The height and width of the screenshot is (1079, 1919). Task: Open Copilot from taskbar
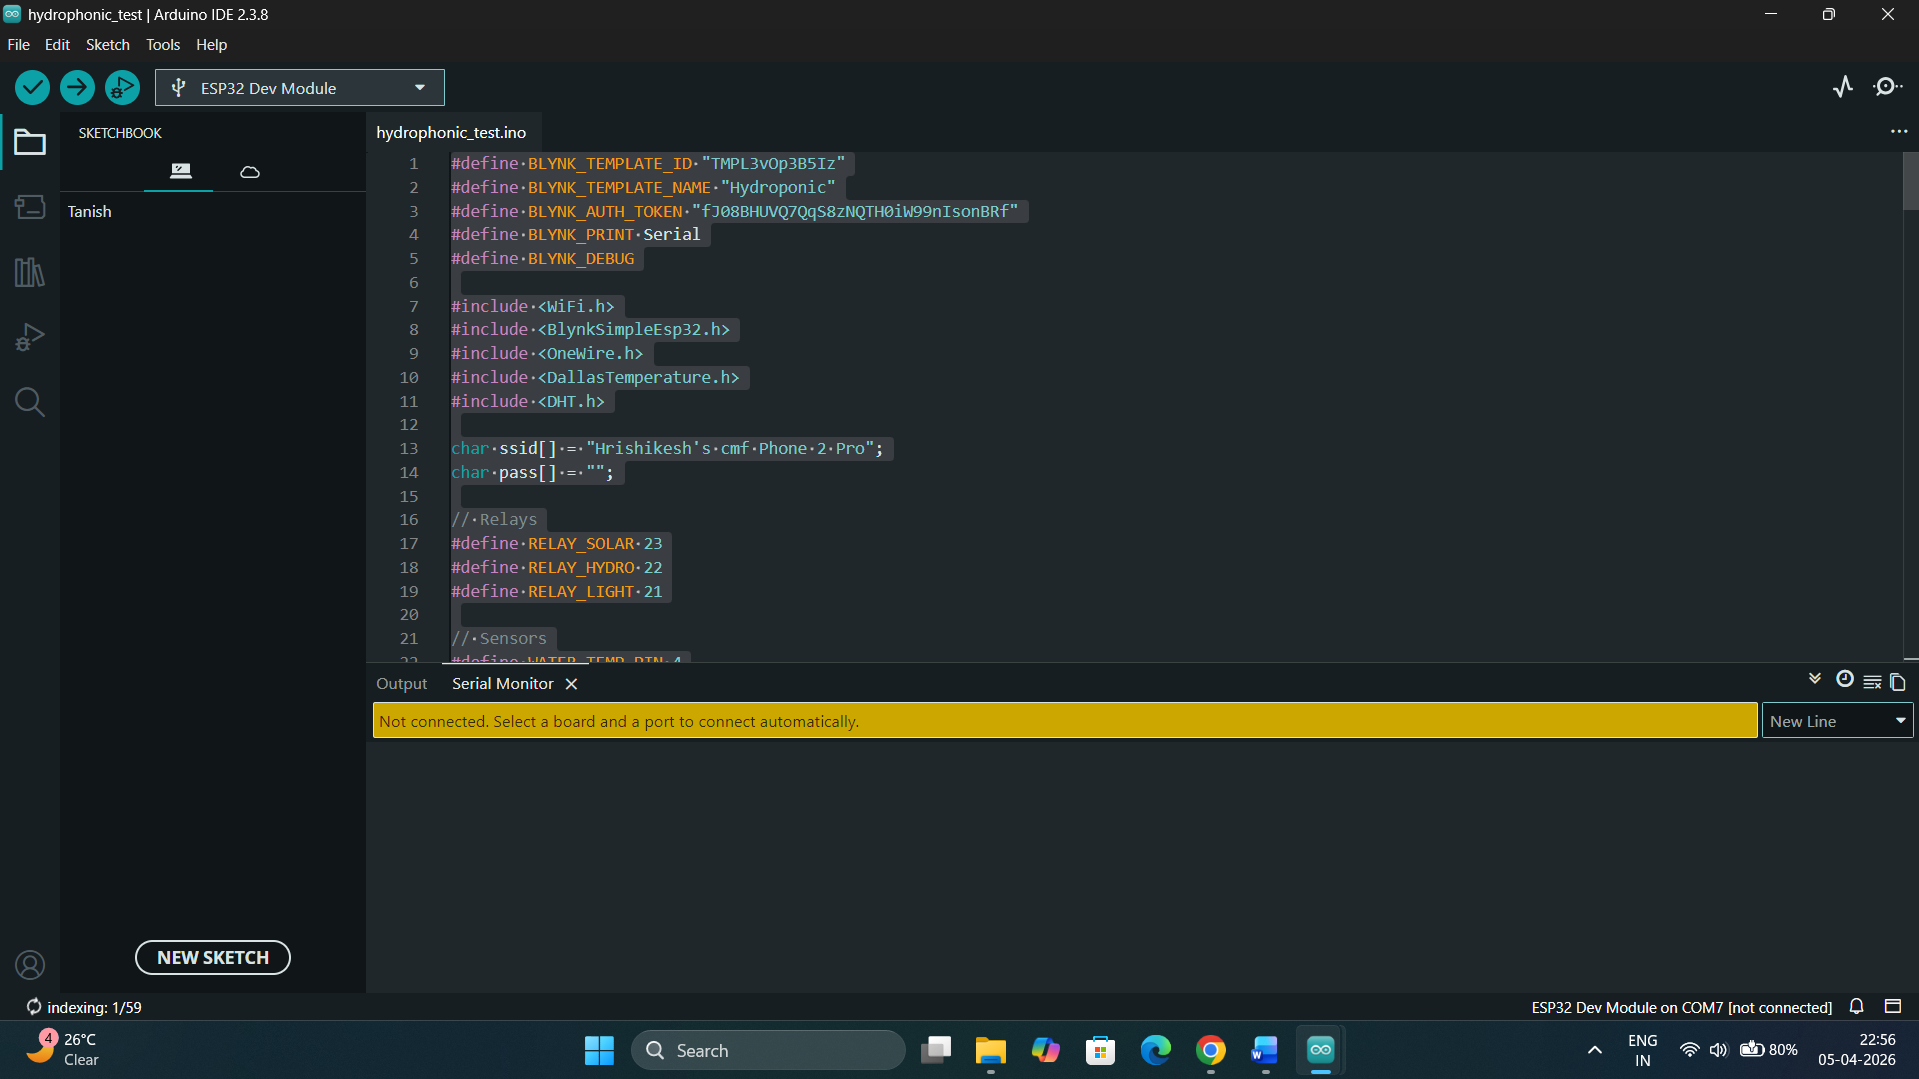(1046, 1050)
